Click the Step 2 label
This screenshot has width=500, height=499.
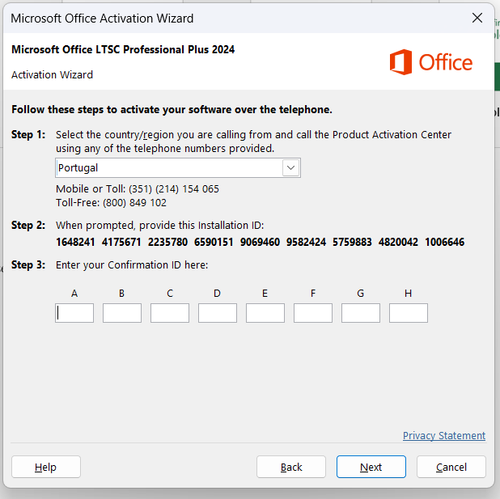click(28, 225)
